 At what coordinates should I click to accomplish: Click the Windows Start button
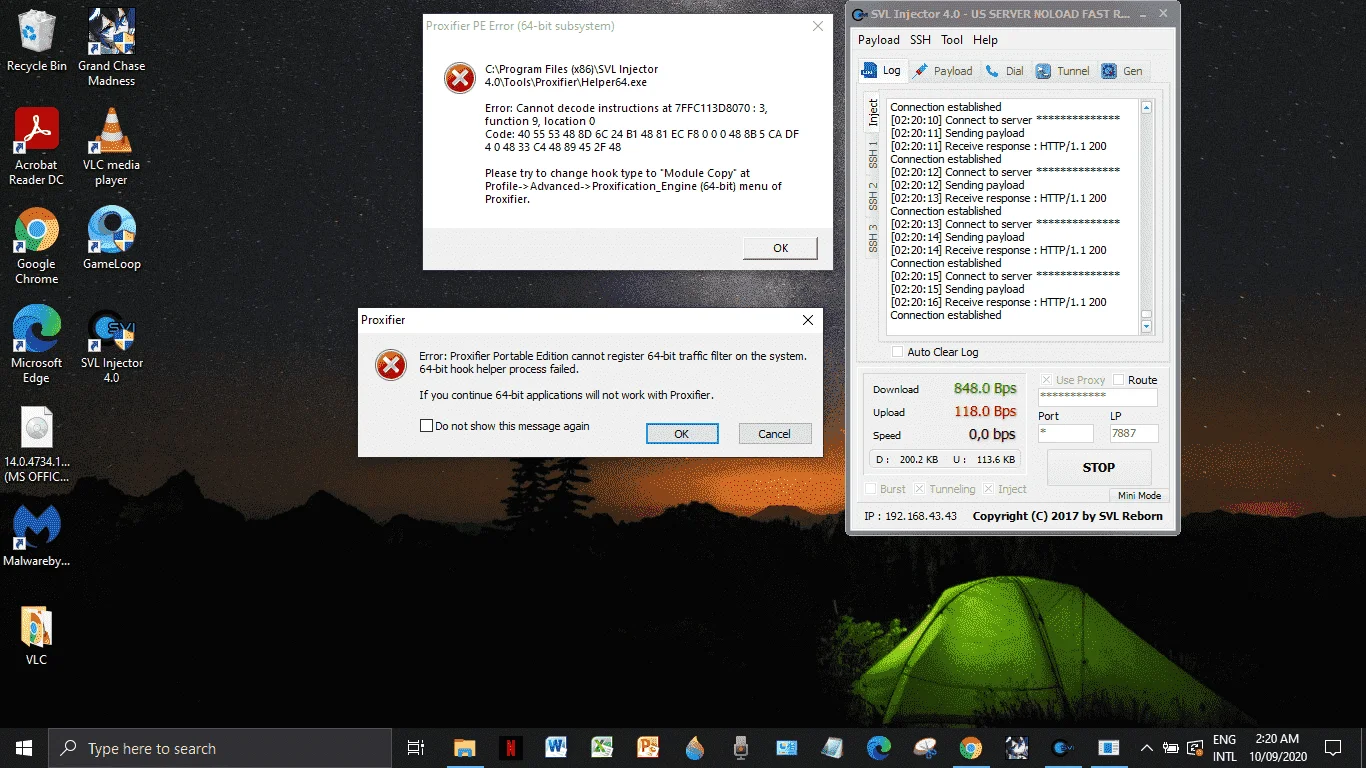coord(23,748)
